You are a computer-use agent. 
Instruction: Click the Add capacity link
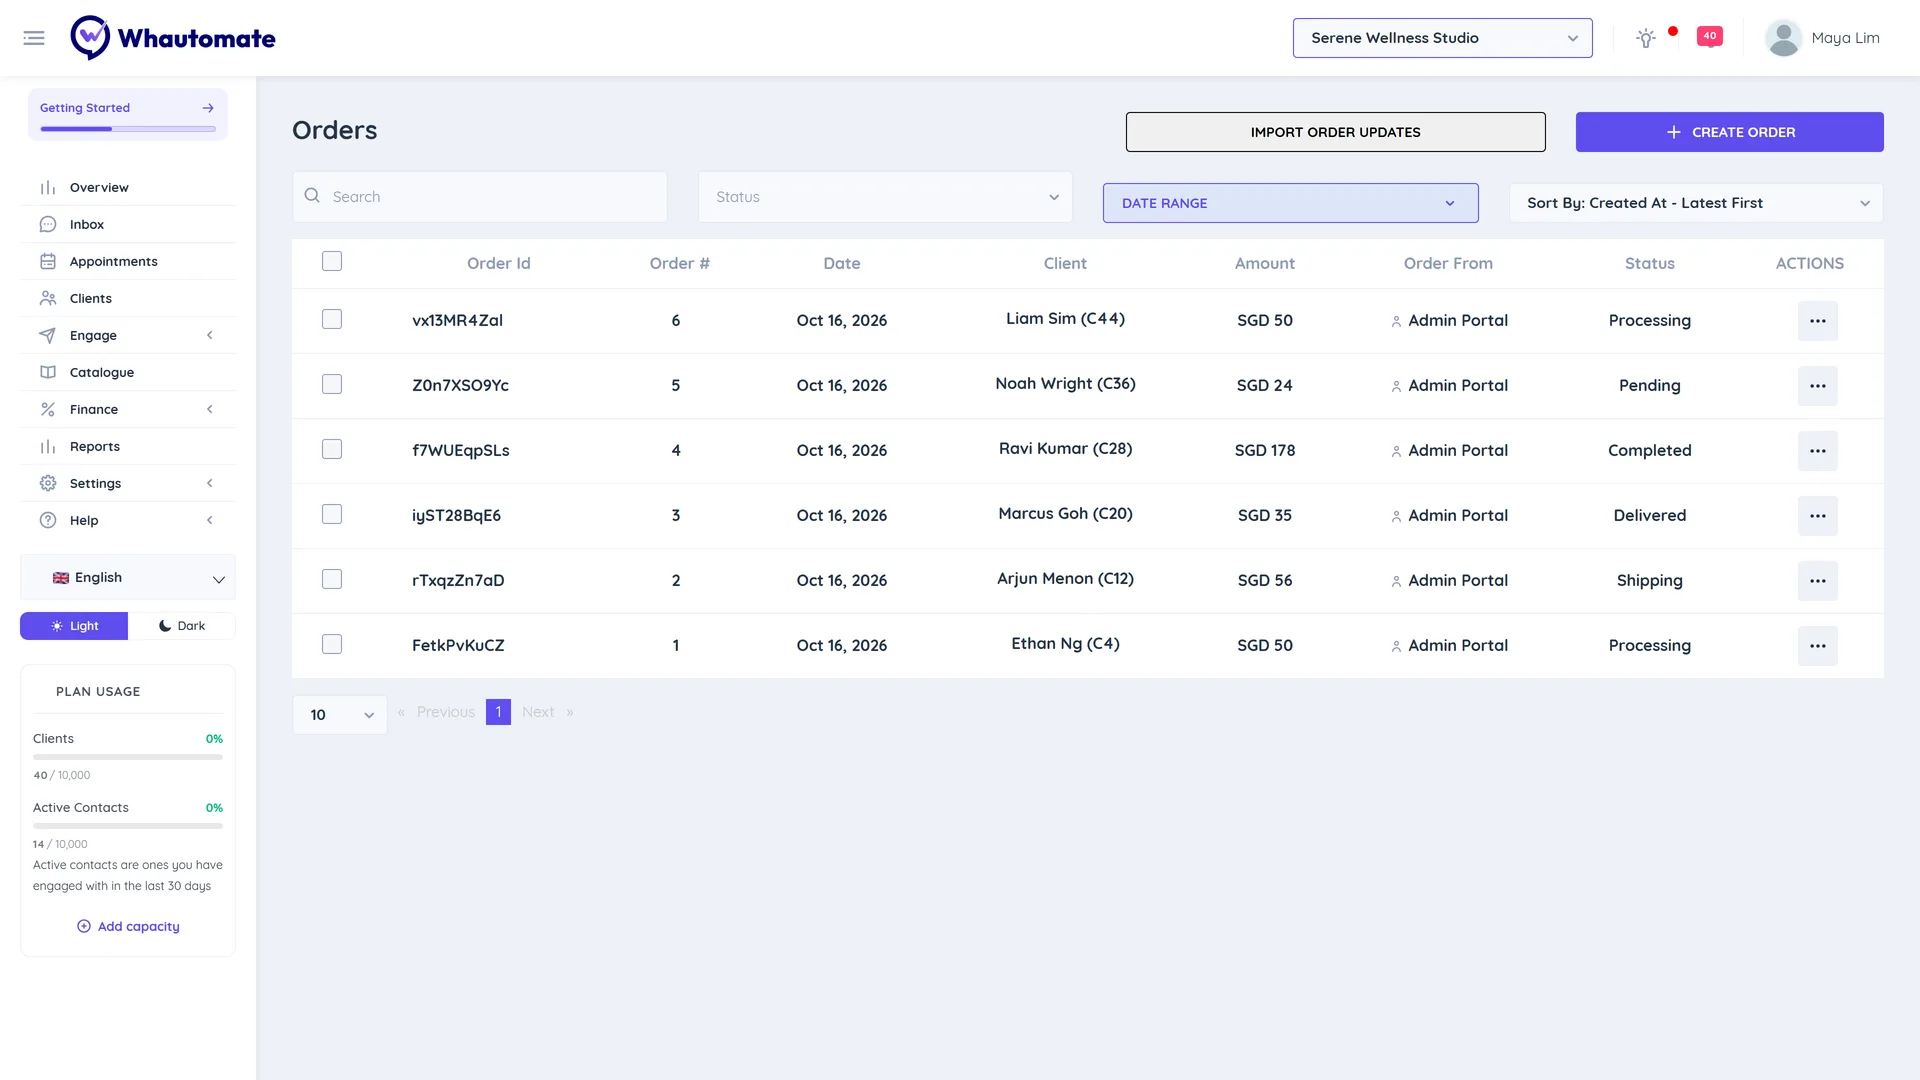click(x=128, y=927)
